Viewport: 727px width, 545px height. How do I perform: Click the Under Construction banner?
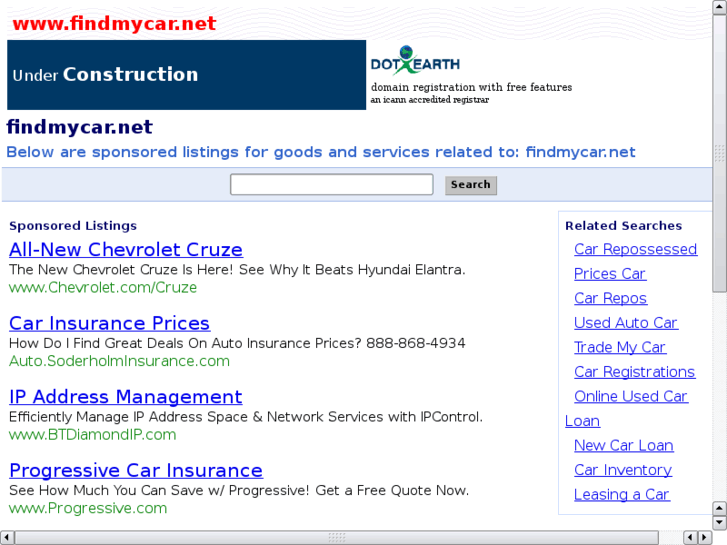click(186, 75)
